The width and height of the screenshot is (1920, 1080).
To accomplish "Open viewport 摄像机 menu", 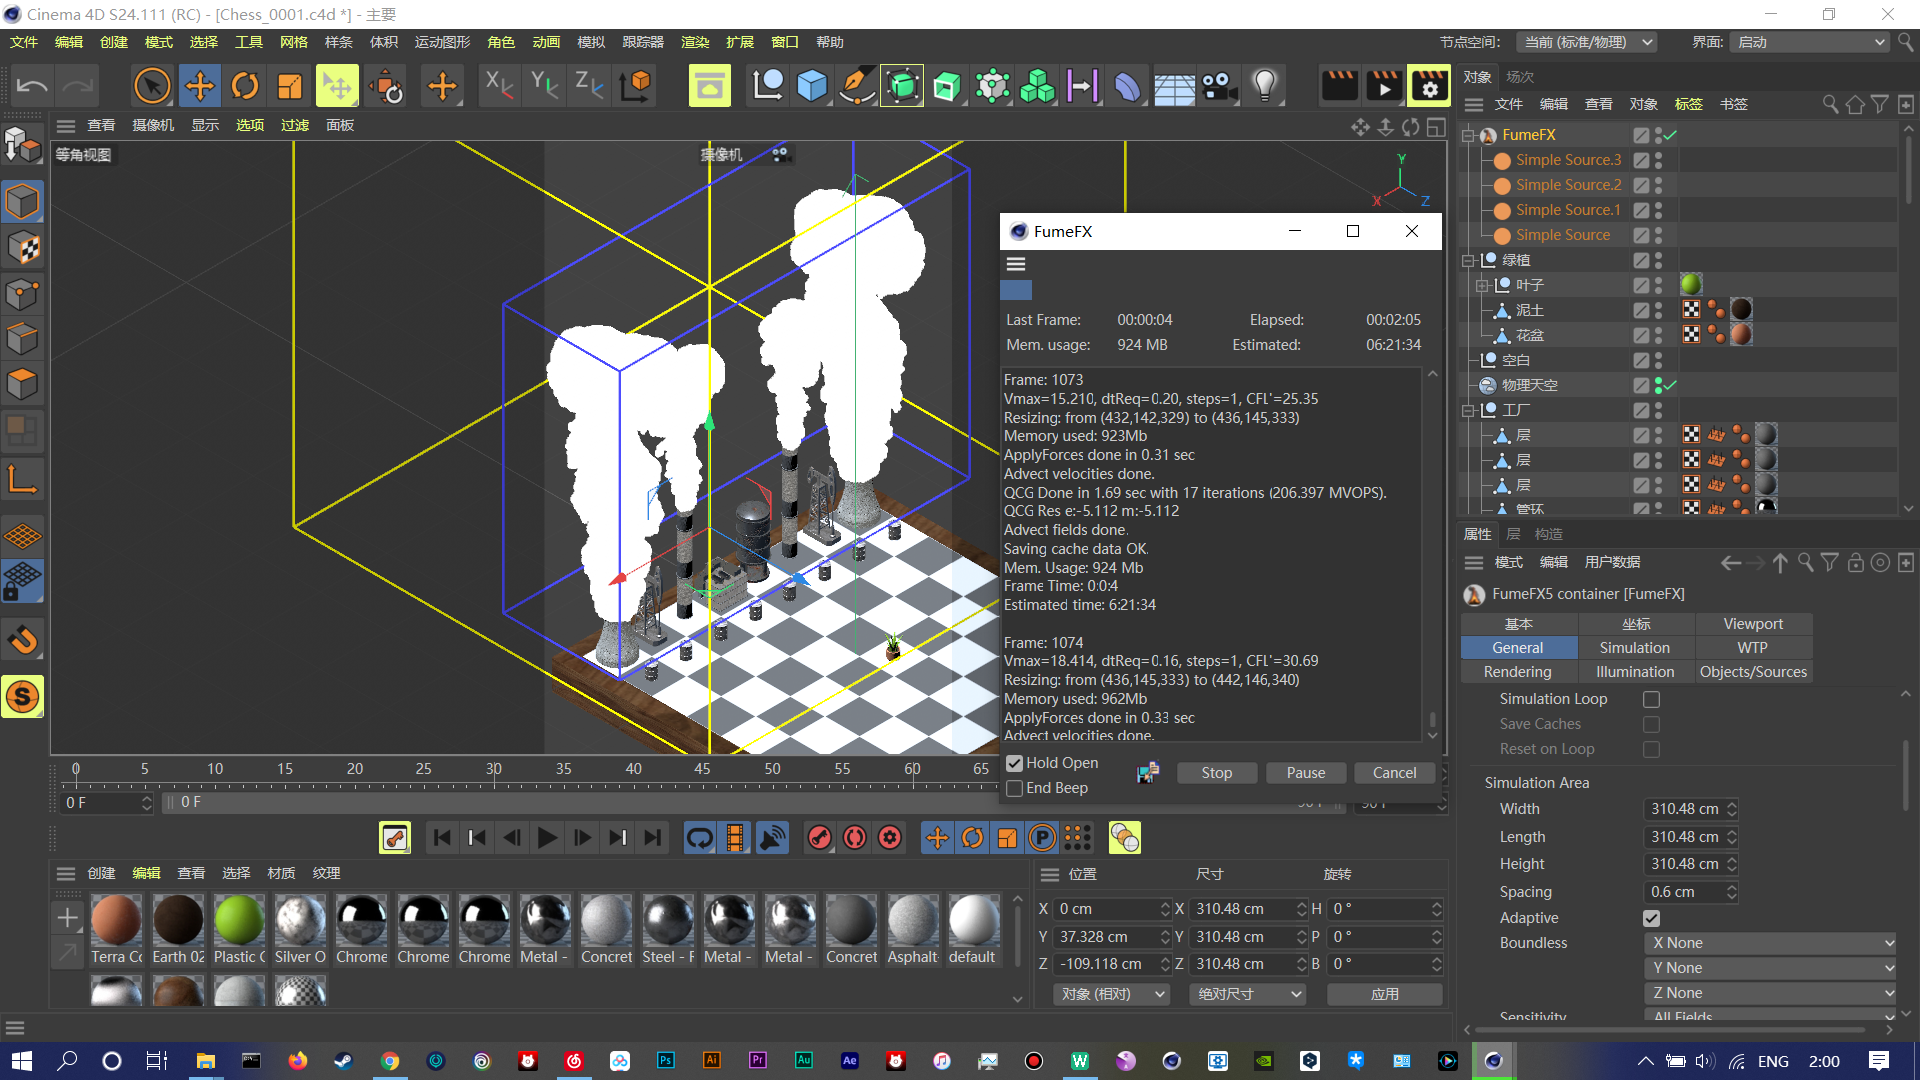I will click(153, 125).
